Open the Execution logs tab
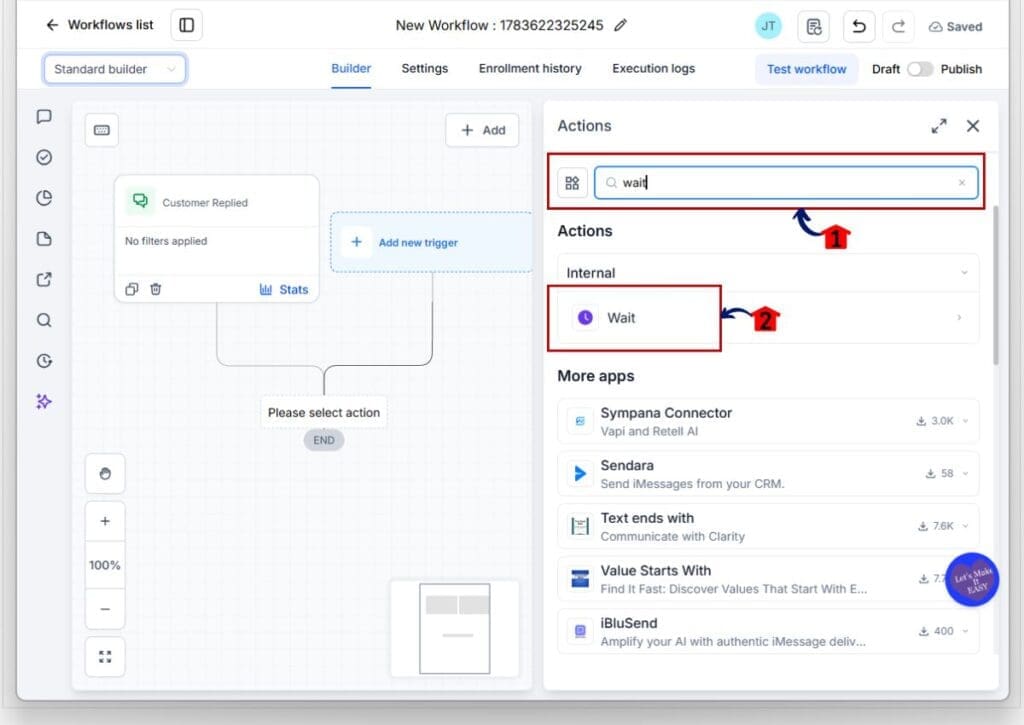 (x=653, y=69)
